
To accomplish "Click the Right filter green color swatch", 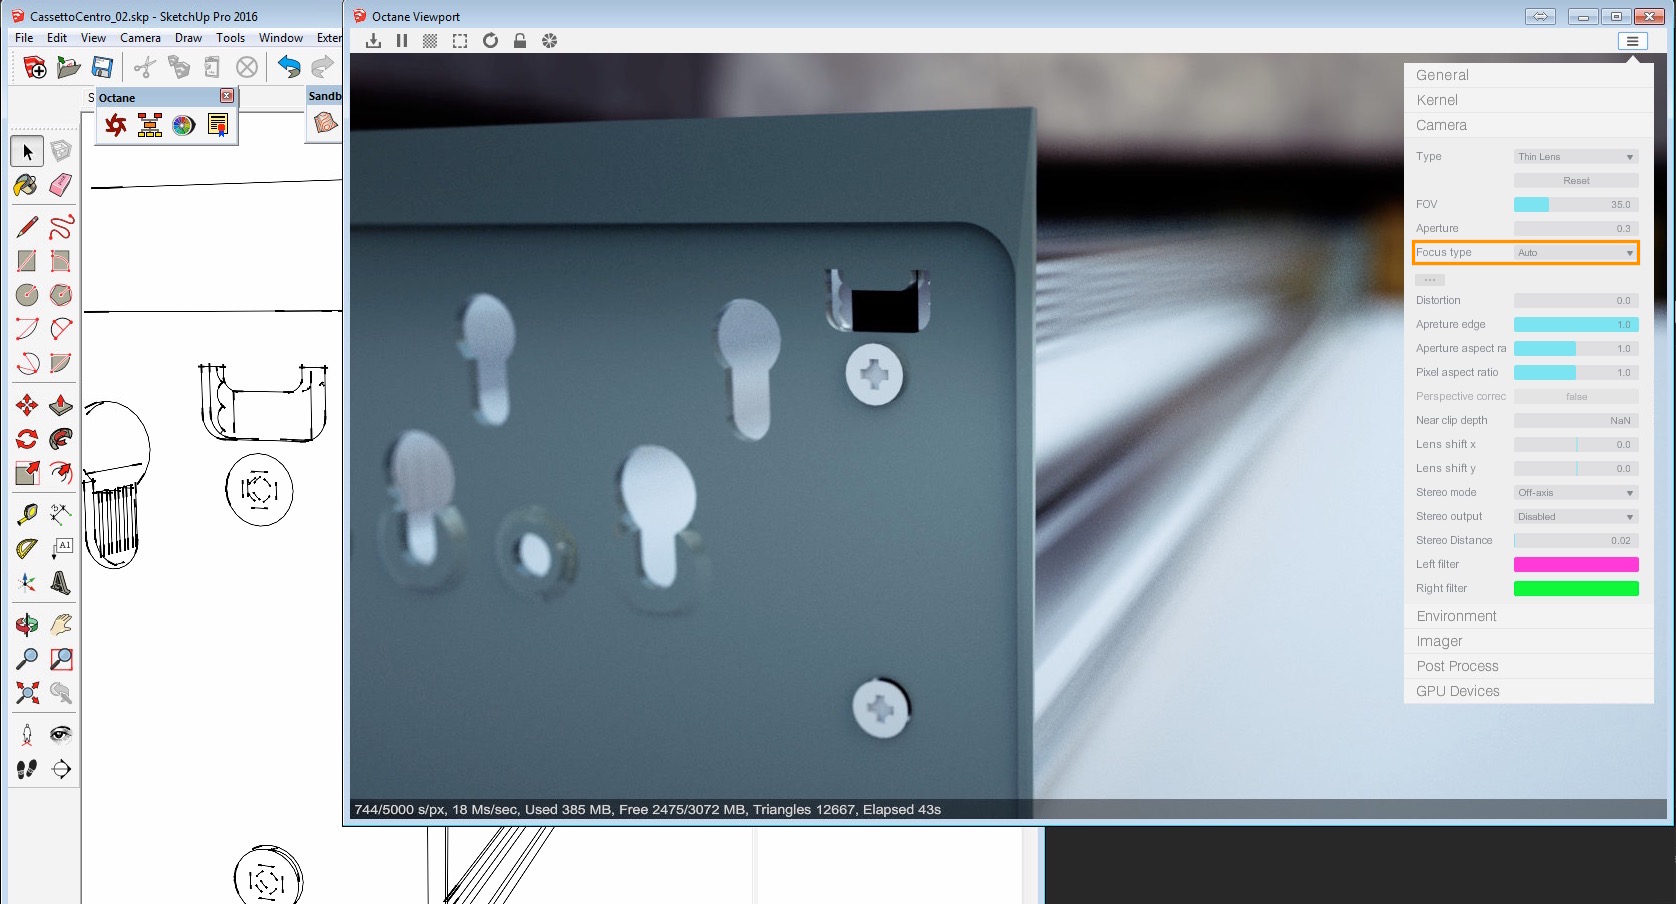I will (x=1576, y=589).
